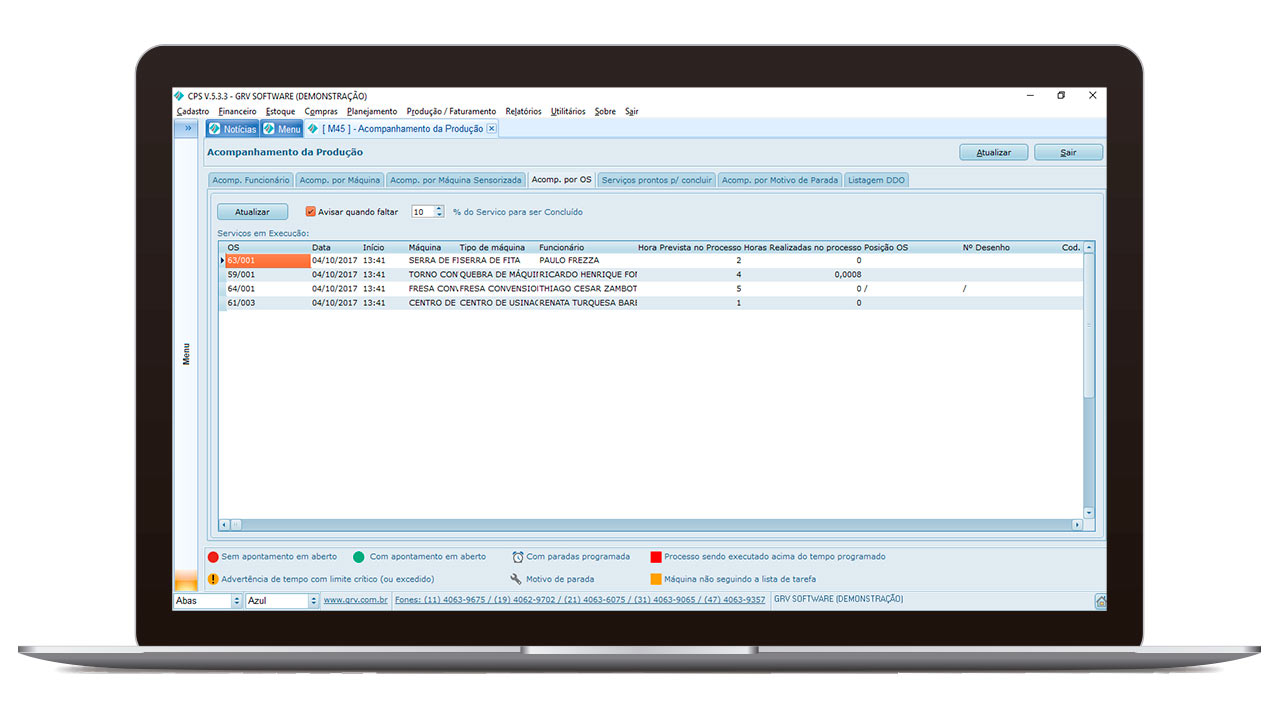This screenshot has width=1280, height=720.
Task: Open the Compras menu
Action: [321, 111]
